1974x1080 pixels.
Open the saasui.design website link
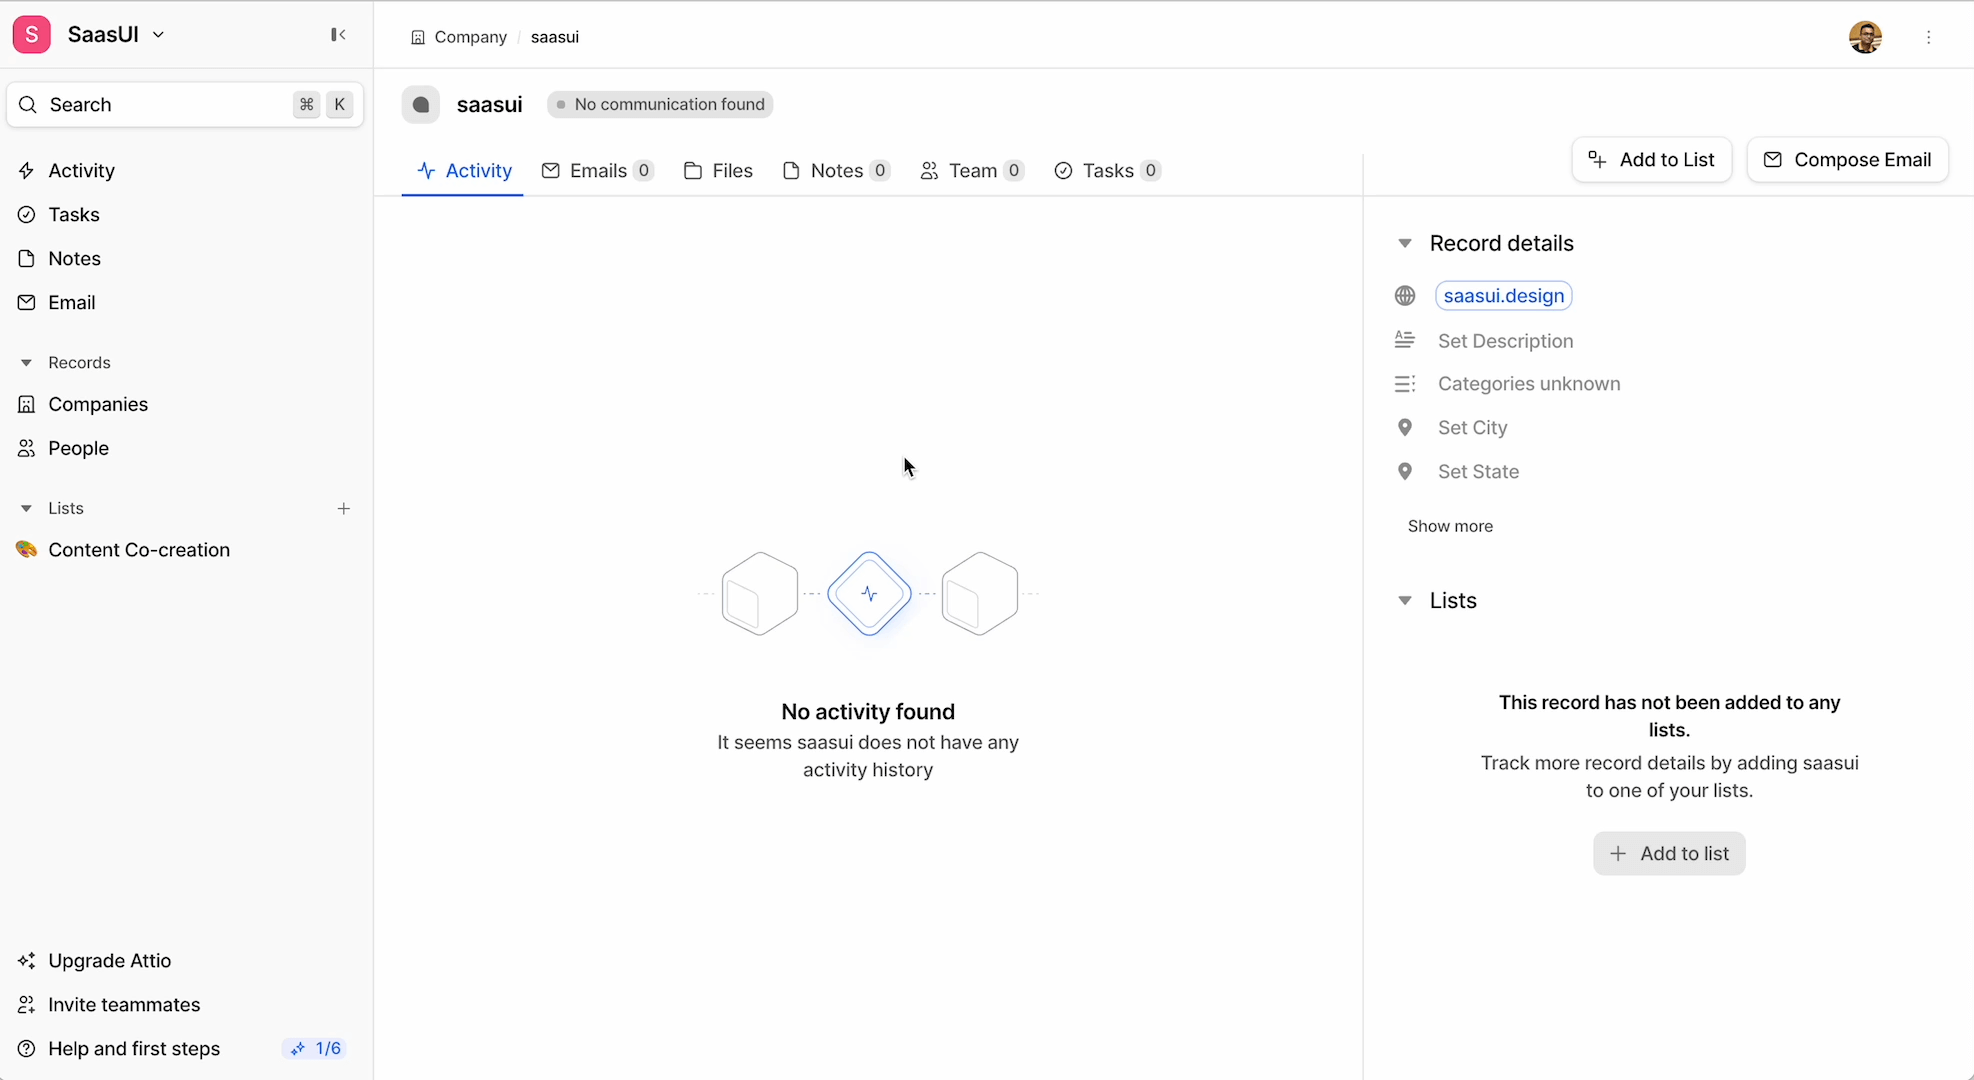[1503, 296]
